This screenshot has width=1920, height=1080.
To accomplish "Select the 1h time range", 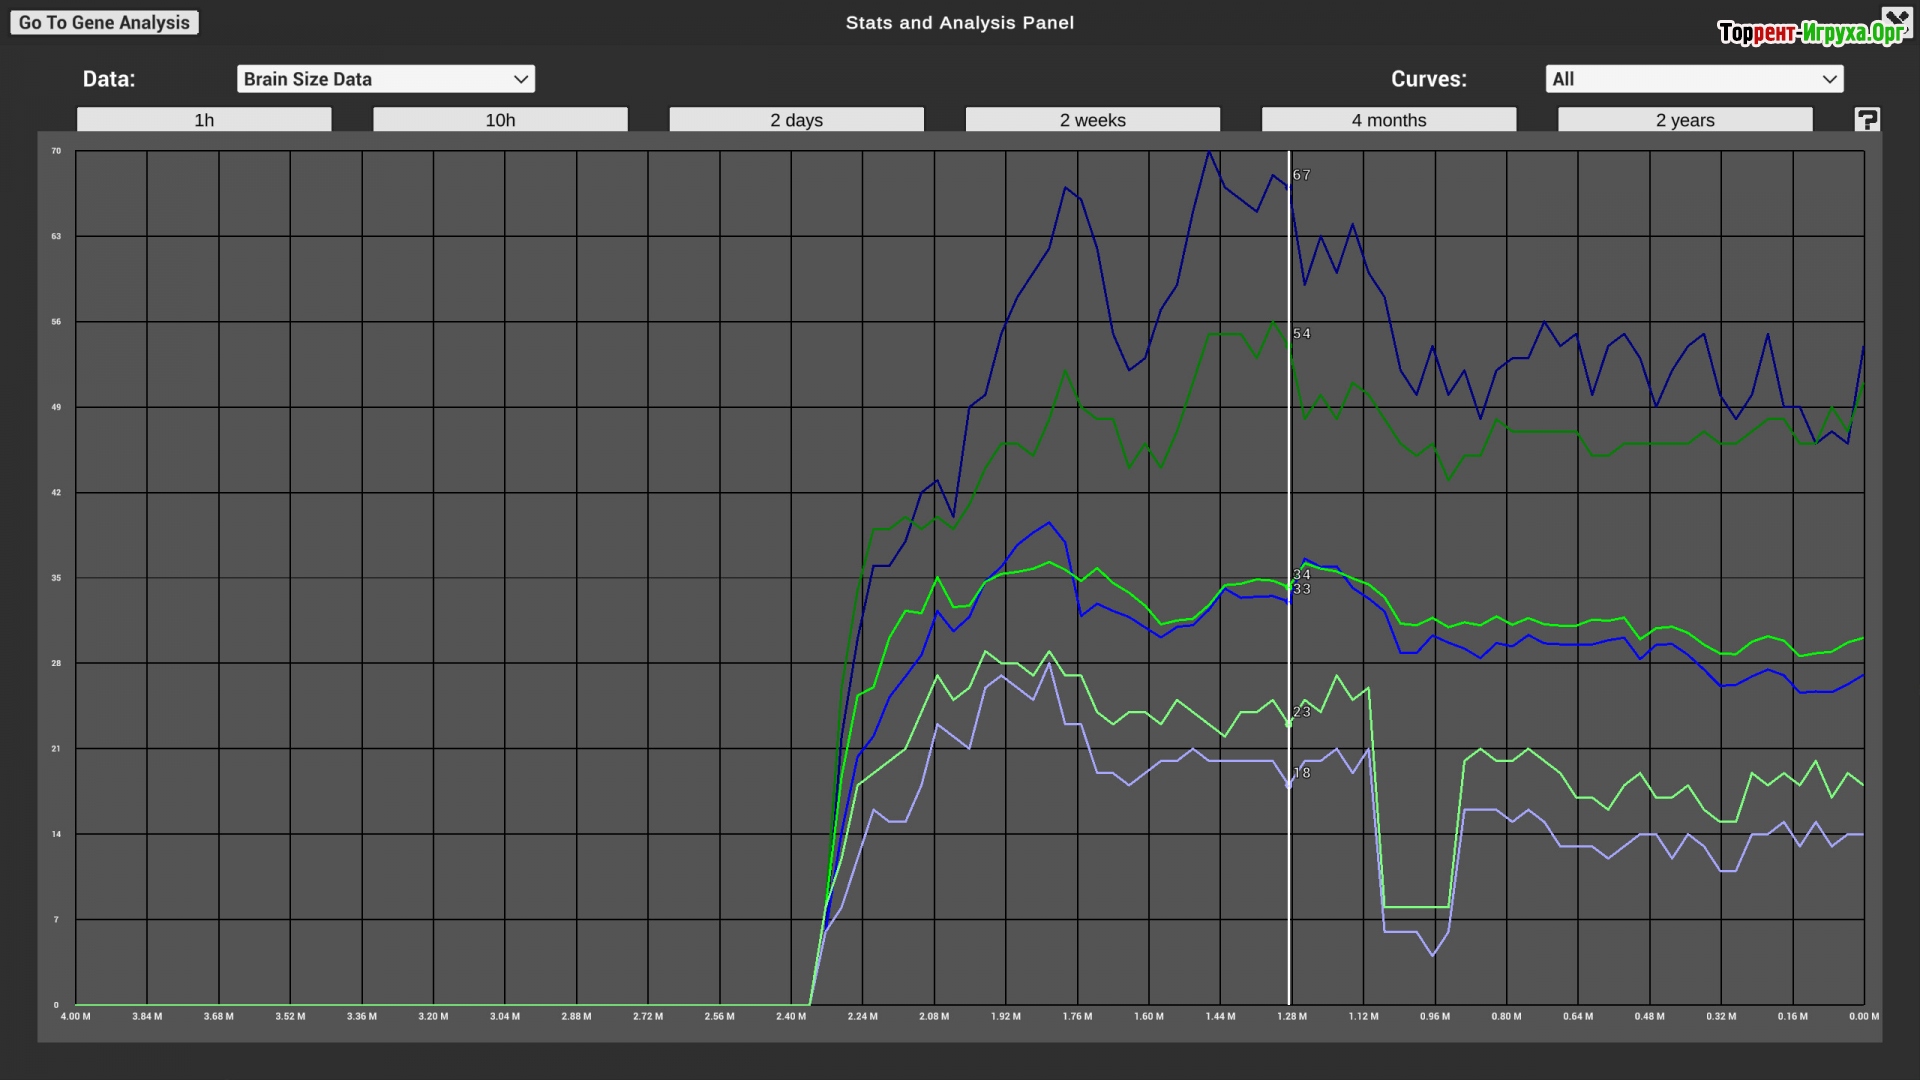I will (204, 120).
